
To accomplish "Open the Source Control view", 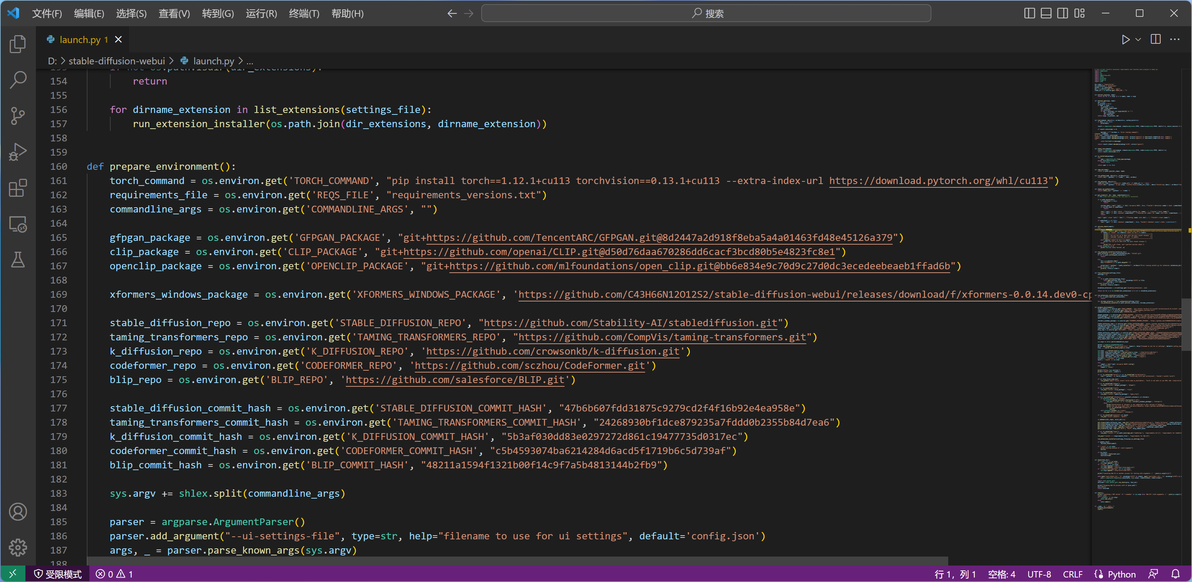I will [x=17, y=116].
